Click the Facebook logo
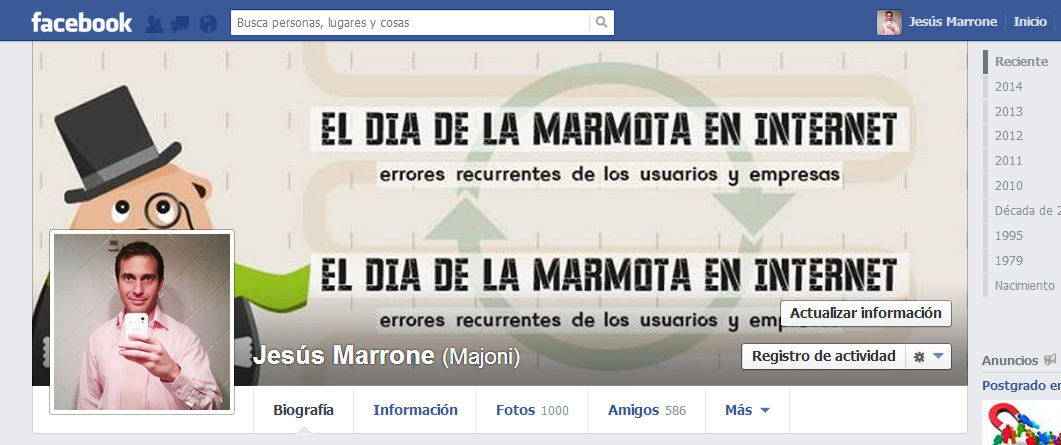 [x=81, y=23]
